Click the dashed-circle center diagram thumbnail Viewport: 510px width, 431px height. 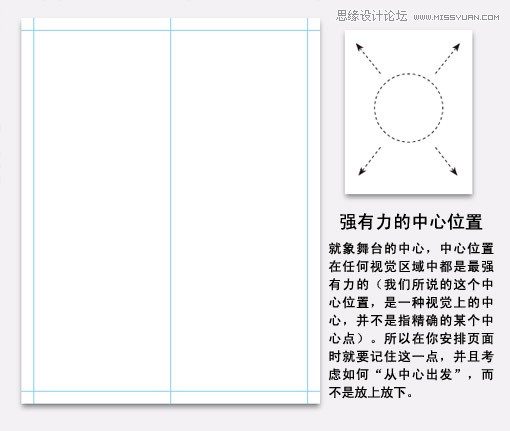click(408, 112)
